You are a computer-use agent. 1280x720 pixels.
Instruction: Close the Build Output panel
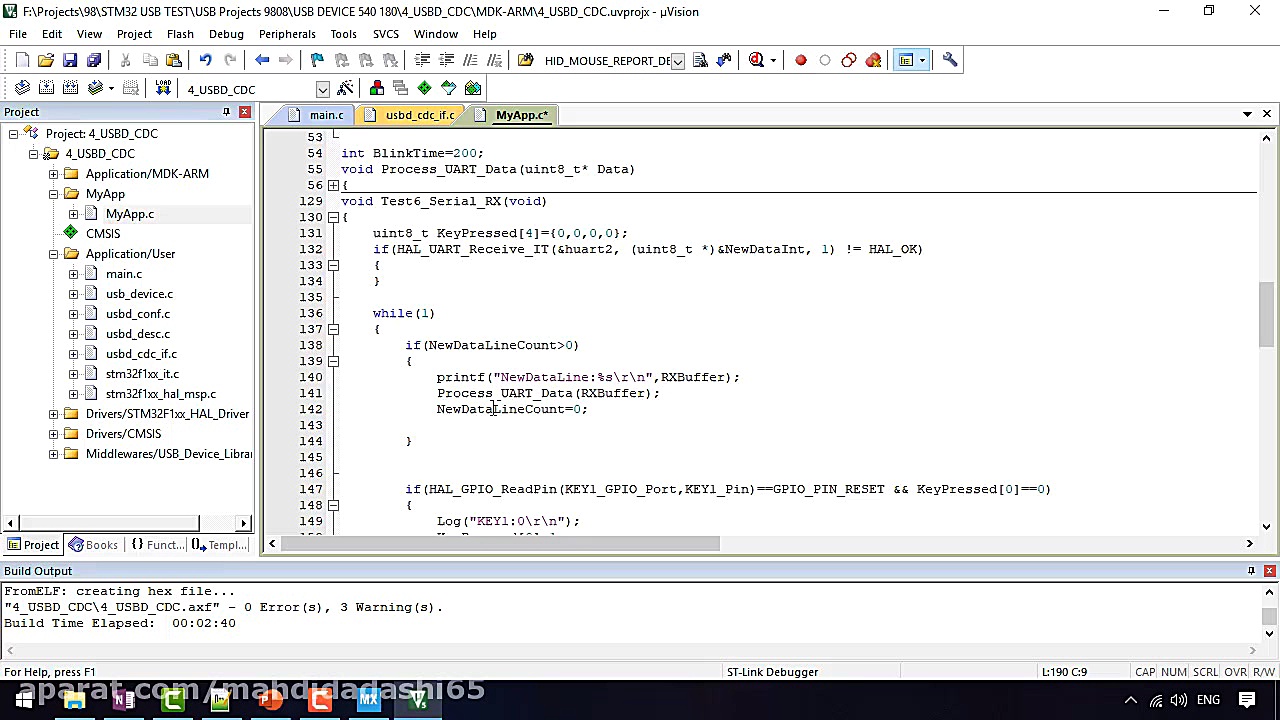(1269, 571)
